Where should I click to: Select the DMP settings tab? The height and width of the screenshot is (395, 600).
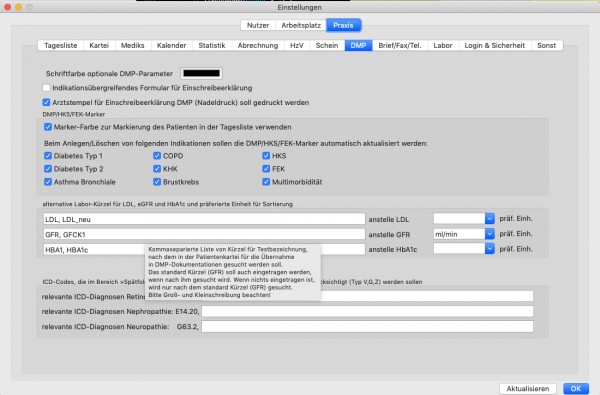pyautogui.click(x=358, y=45)
